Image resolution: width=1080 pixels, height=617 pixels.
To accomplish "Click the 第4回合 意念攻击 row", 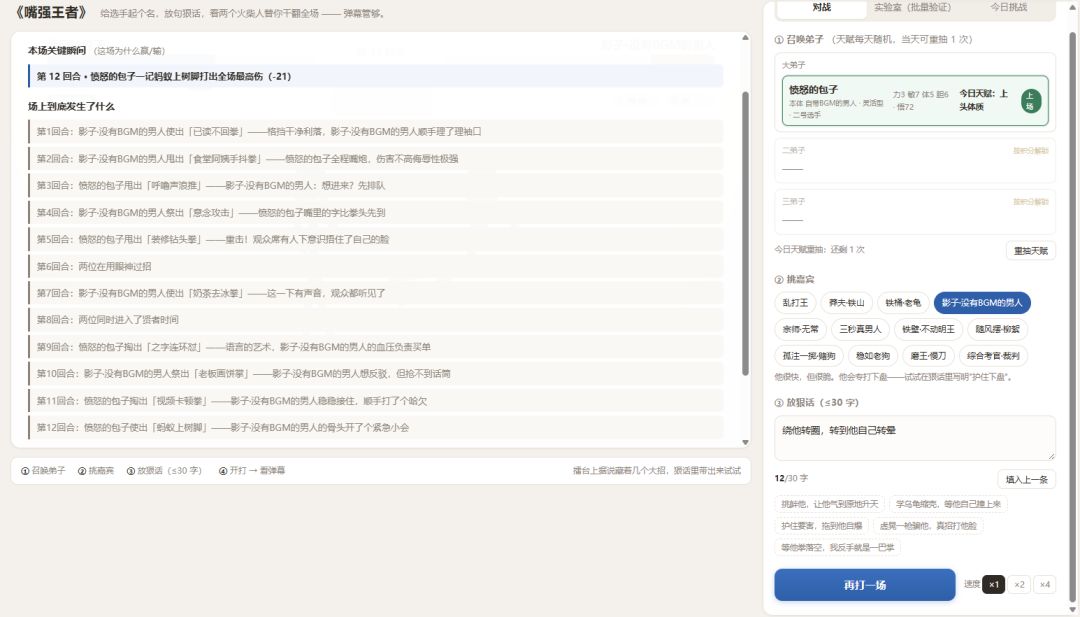I will [375, 213].
